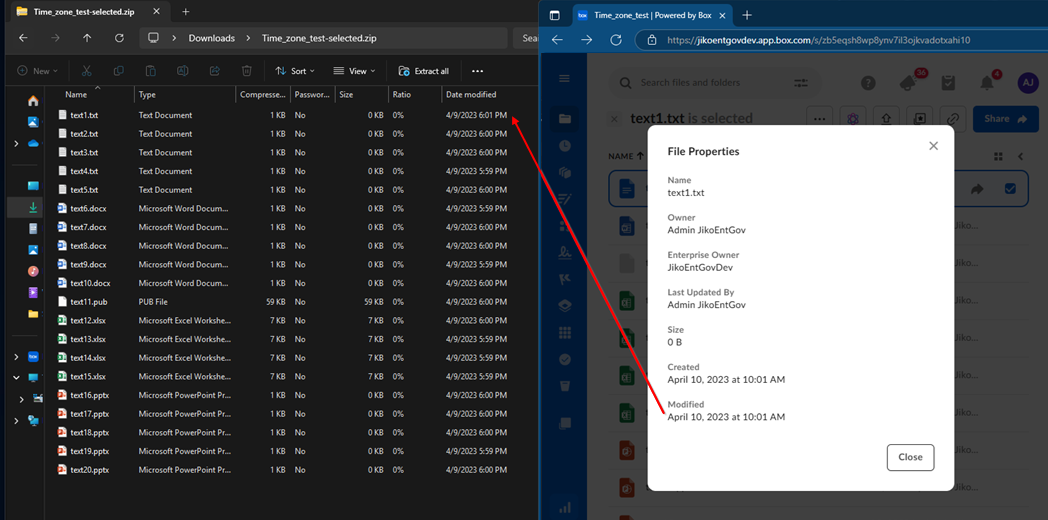
Task: Open Apps grid icon in Box sidebar
Action: pos(565,332)
